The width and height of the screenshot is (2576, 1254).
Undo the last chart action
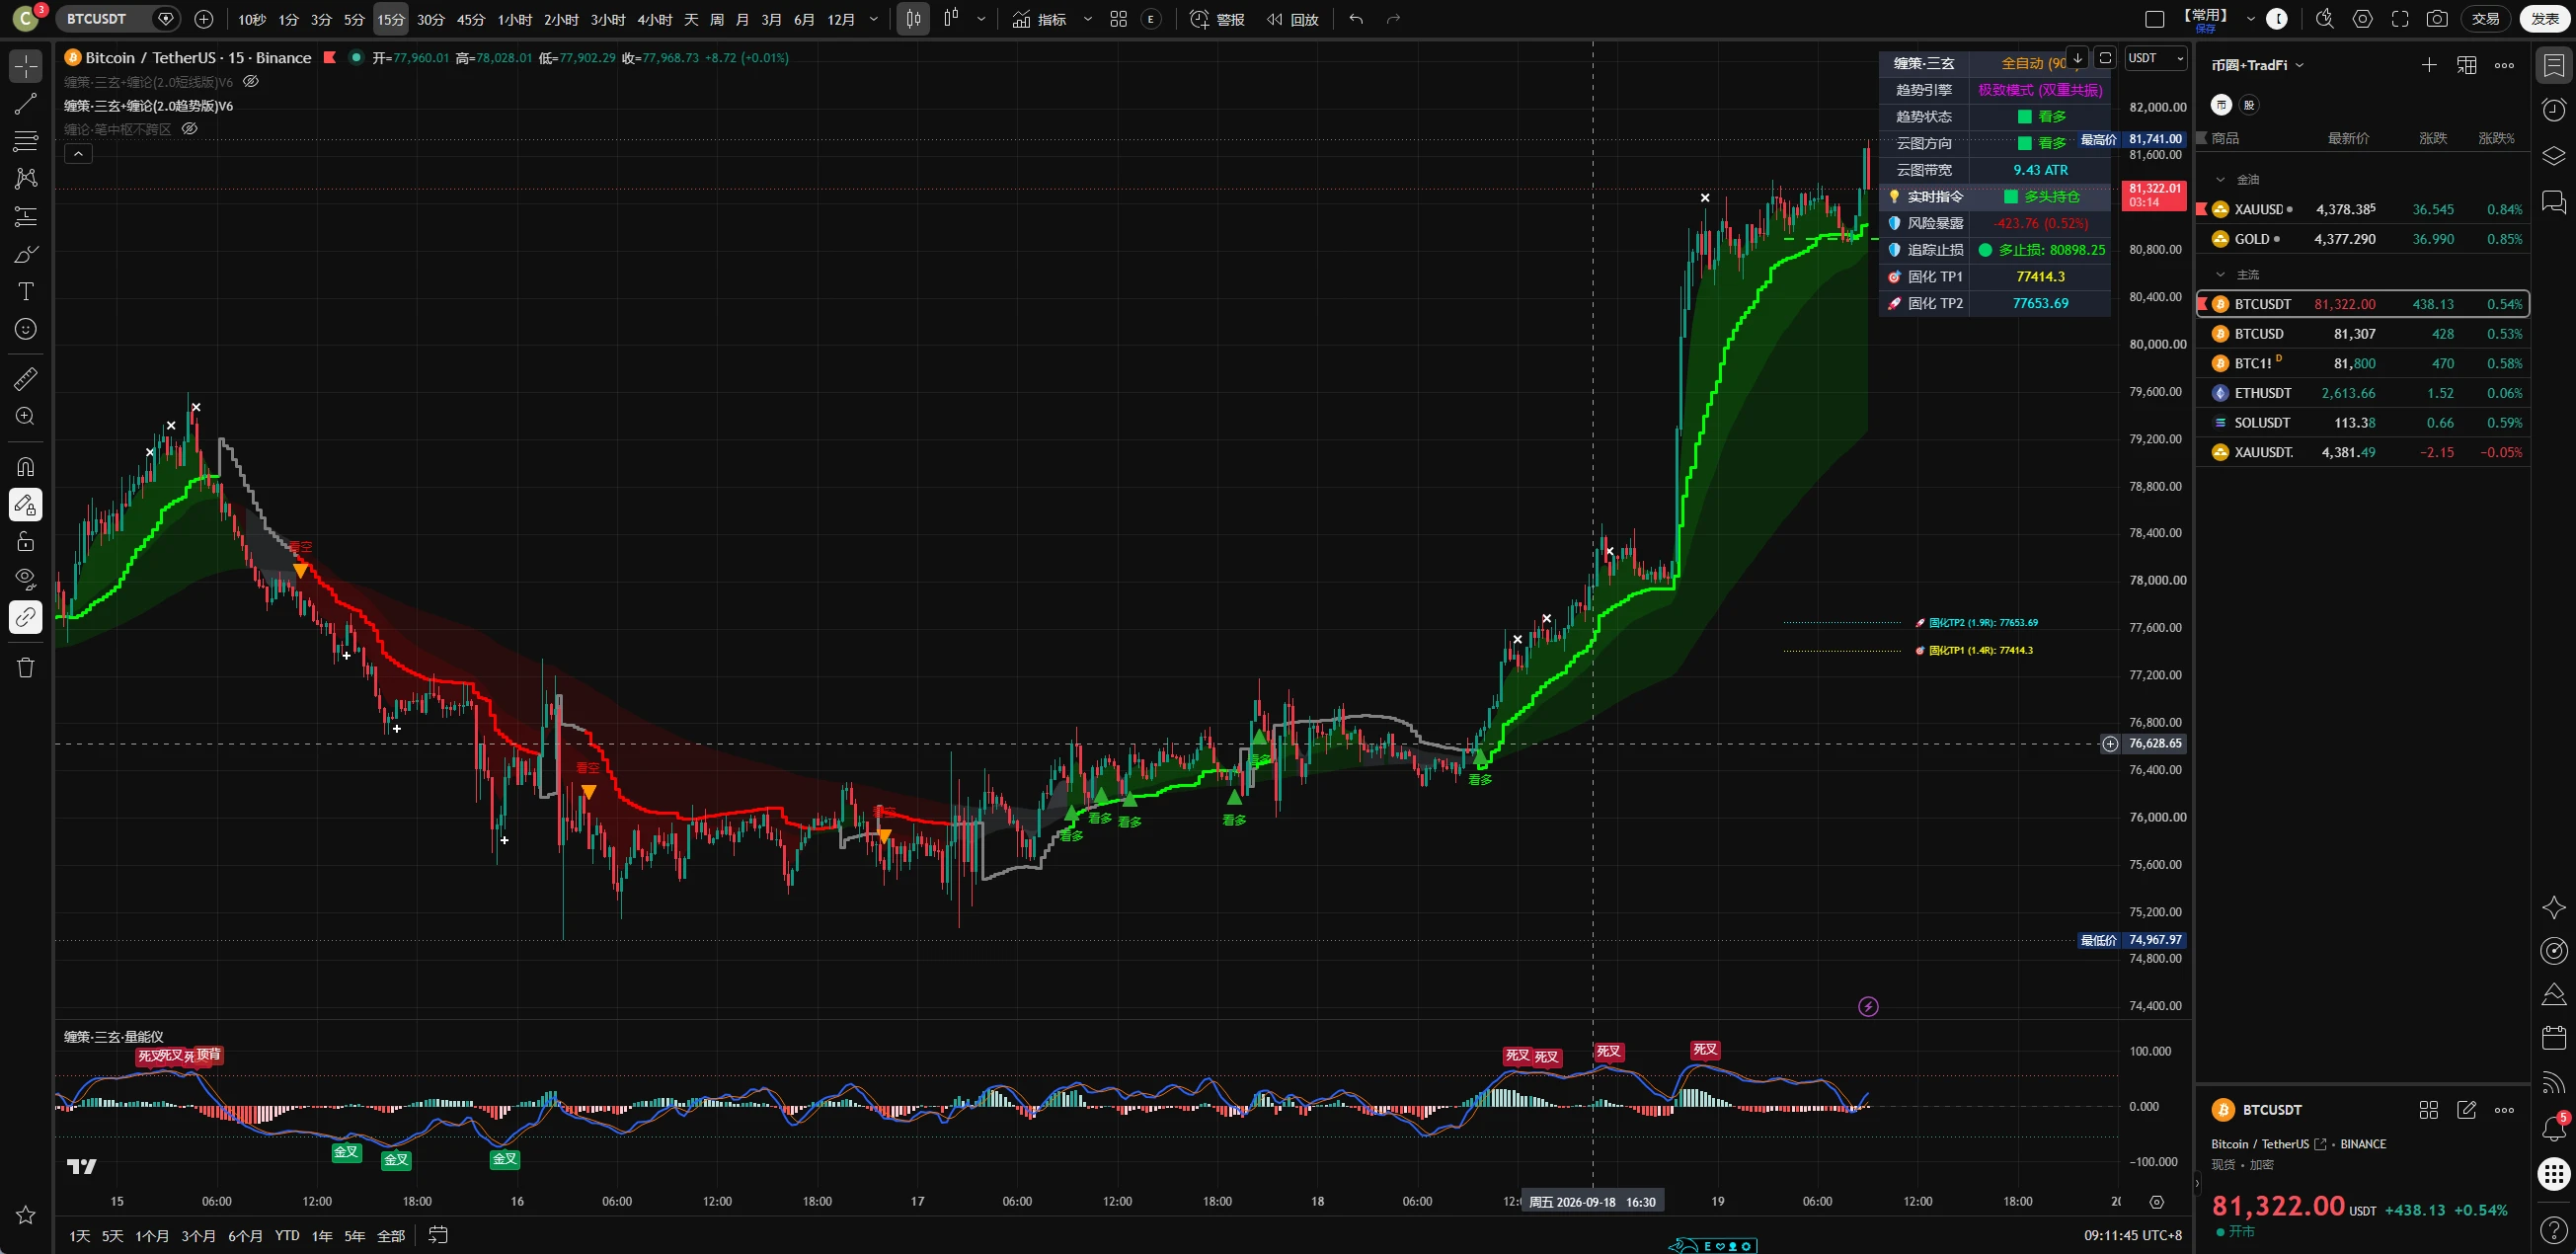(x=1356, y=19)
